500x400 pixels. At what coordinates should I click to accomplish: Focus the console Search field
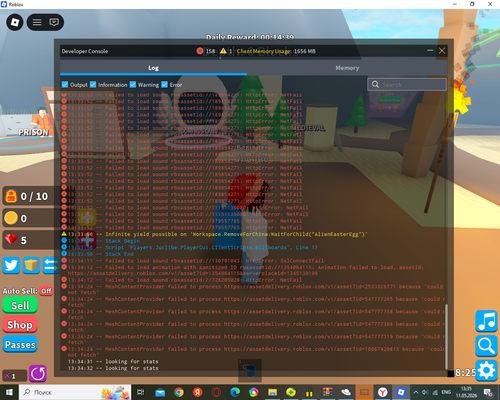[x=407, y=85]
